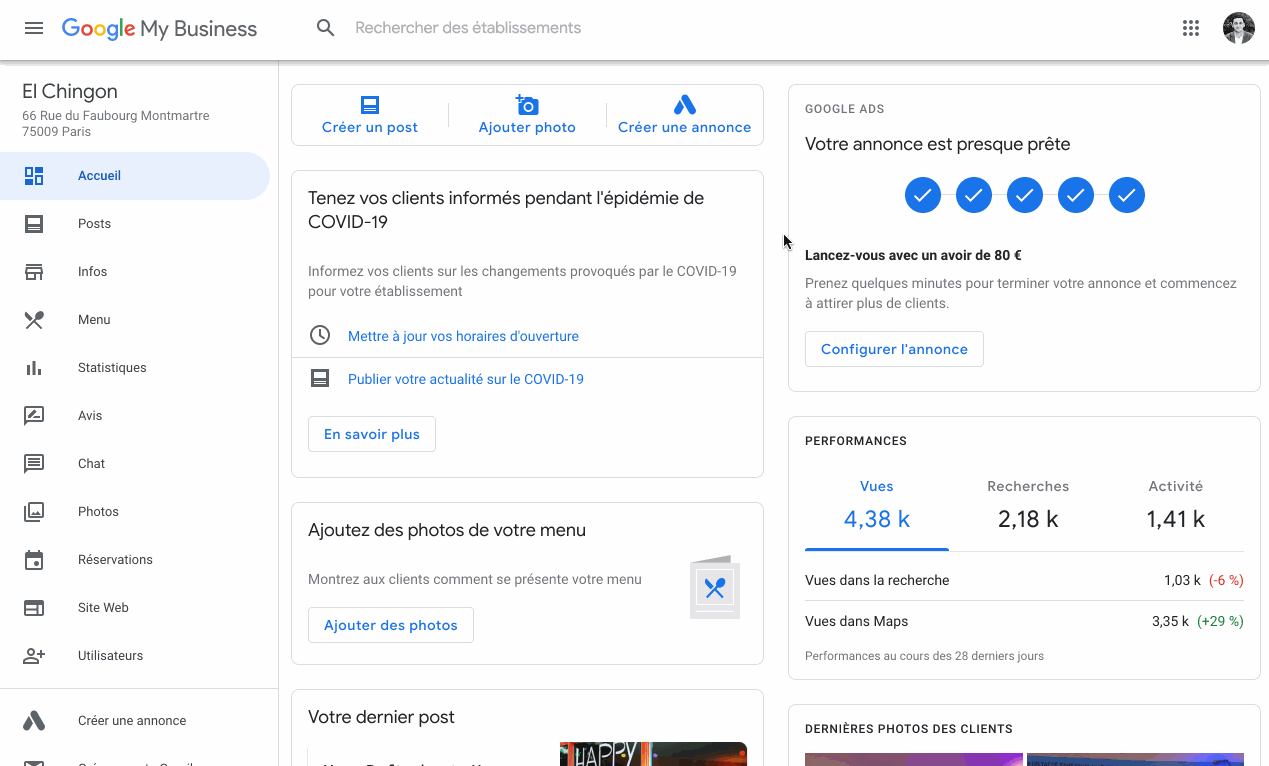Viewport: 1269px width, 766px height.
Task: Open Posts in the sidebar
Action: pyautogui.click(x=135, y=224)
